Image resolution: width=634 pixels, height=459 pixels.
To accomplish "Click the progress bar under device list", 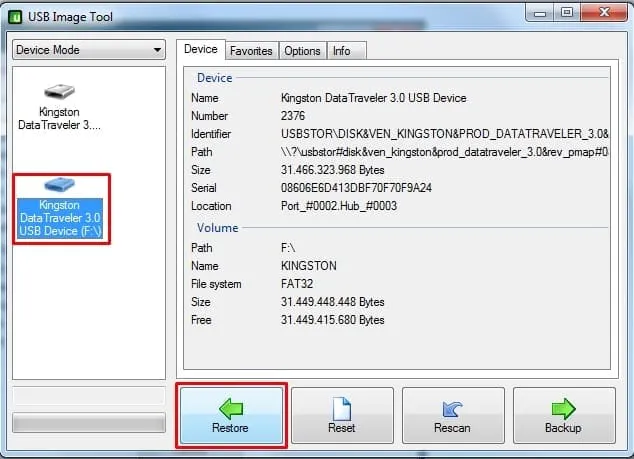I will point(89,423).
